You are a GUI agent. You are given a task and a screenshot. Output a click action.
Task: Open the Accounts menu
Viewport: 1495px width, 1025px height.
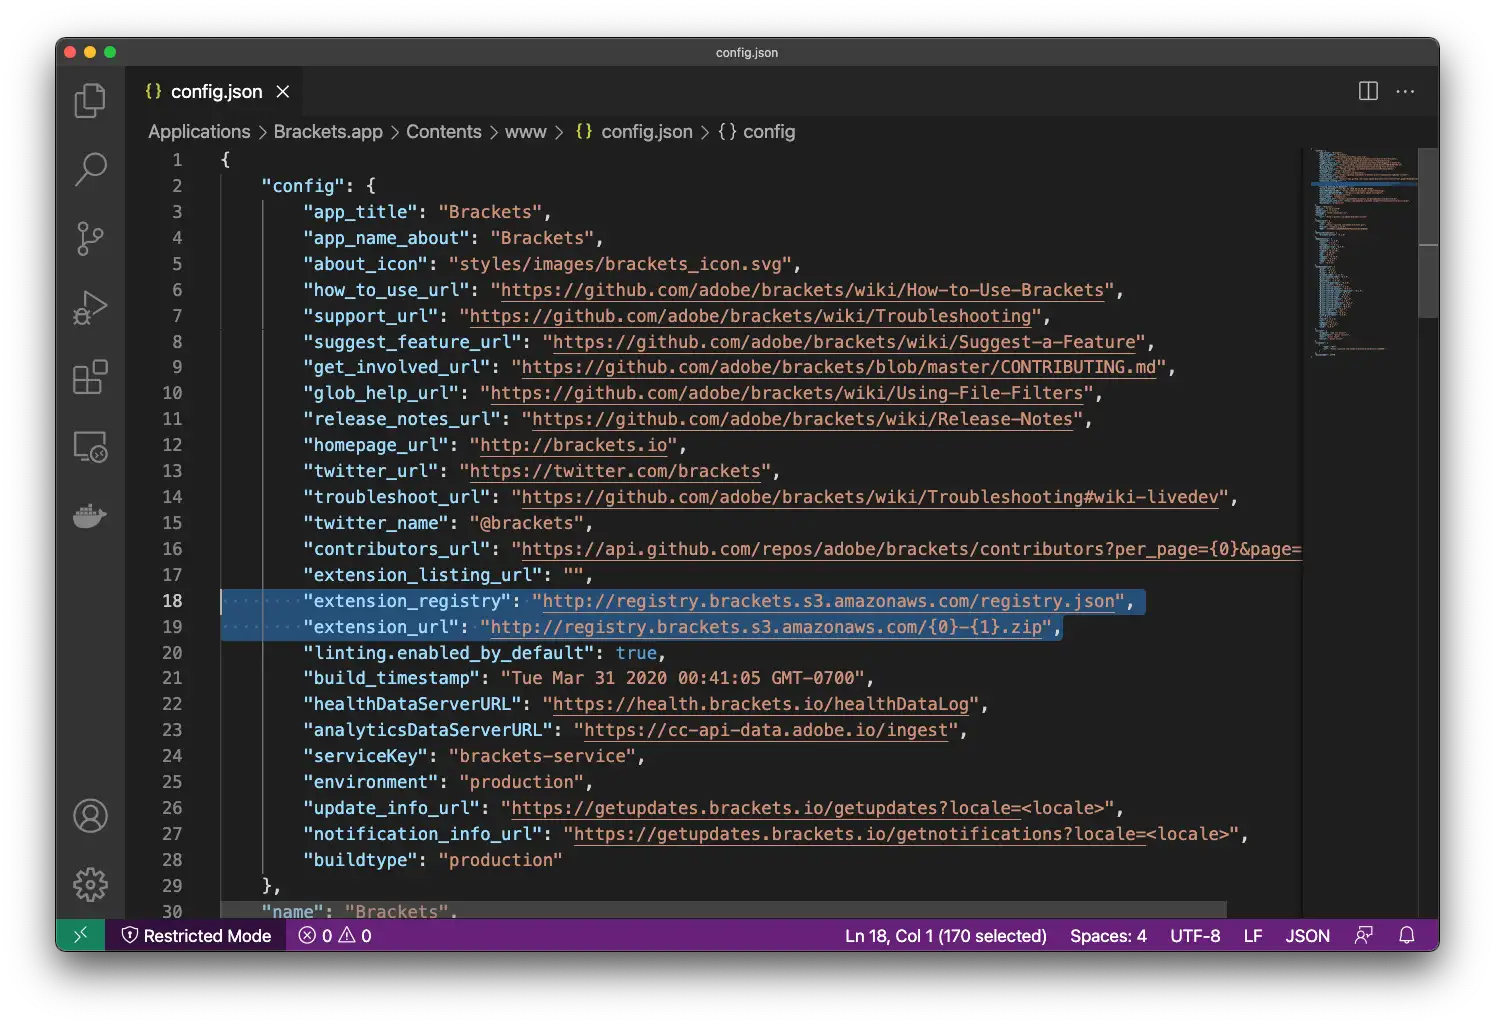click(90, 816)
